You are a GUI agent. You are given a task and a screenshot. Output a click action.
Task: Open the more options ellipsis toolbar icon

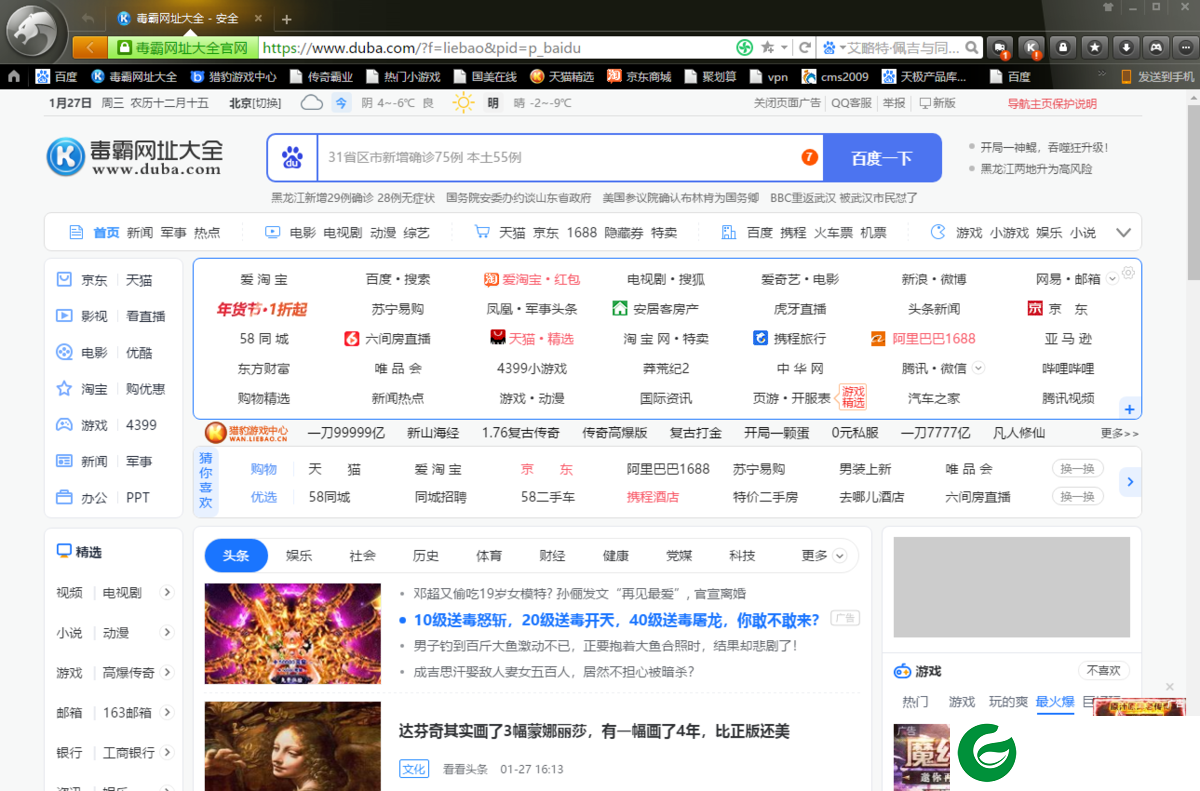tap(1185, 47)
